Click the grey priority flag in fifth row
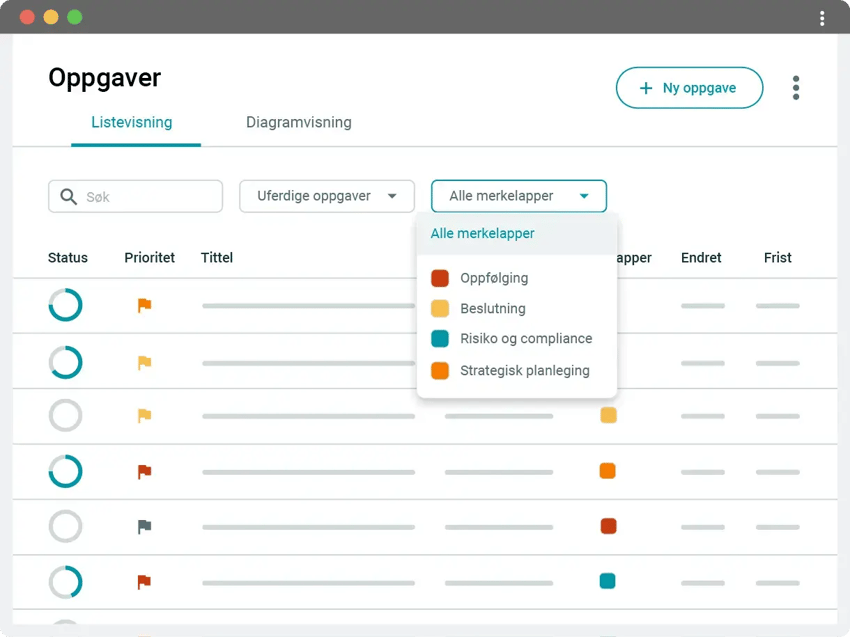The height and width of the screenshot is (637, 850). coord(145,526)
